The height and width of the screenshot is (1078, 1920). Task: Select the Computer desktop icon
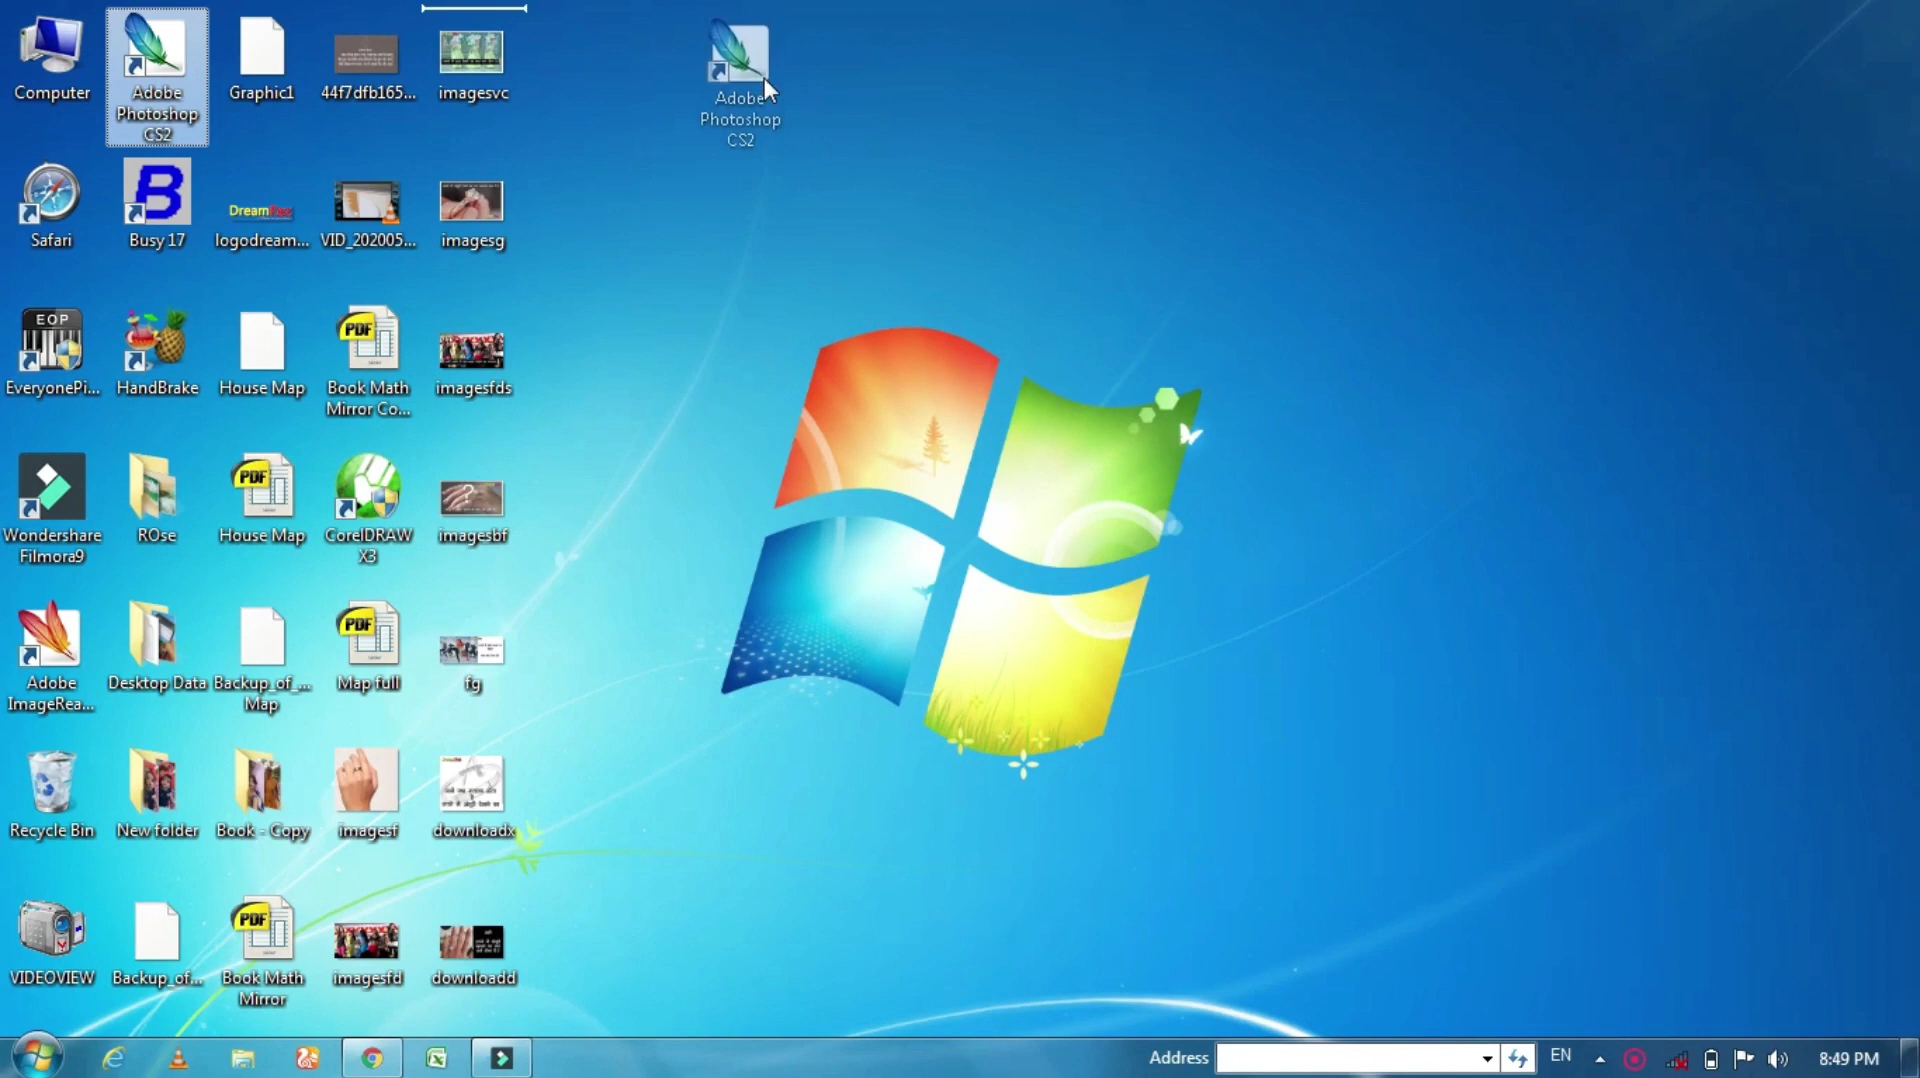coord(51,60)
